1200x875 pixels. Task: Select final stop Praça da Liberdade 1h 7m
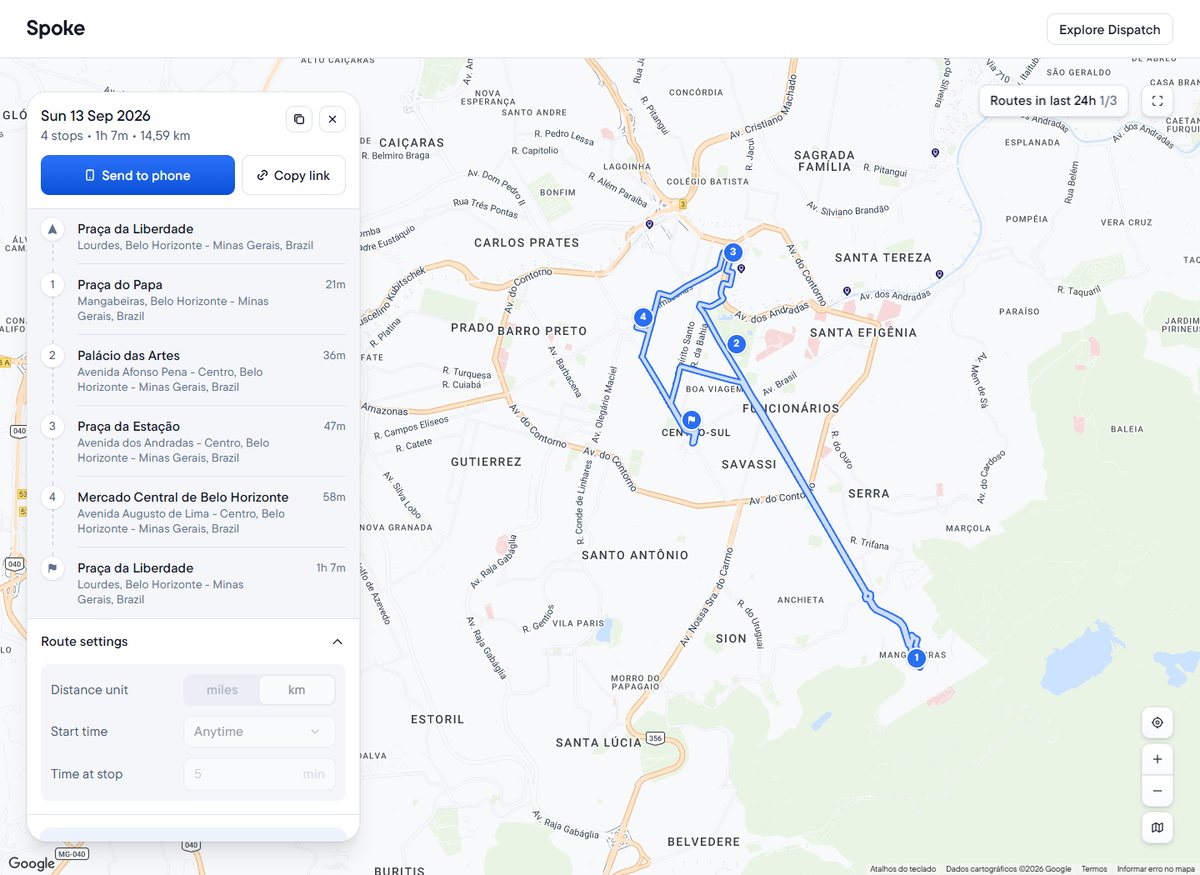tap(193, 584)
